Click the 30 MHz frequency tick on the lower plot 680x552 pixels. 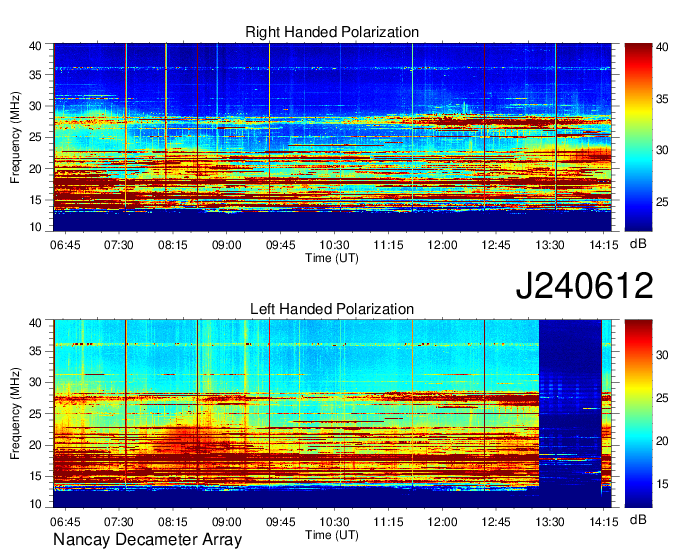point(35,382)
